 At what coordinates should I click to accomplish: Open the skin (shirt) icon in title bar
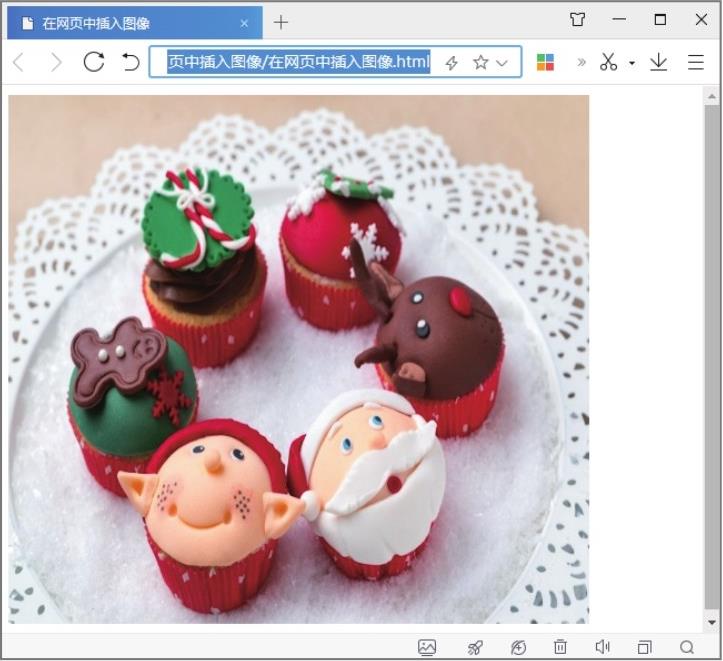pos(577,20)
